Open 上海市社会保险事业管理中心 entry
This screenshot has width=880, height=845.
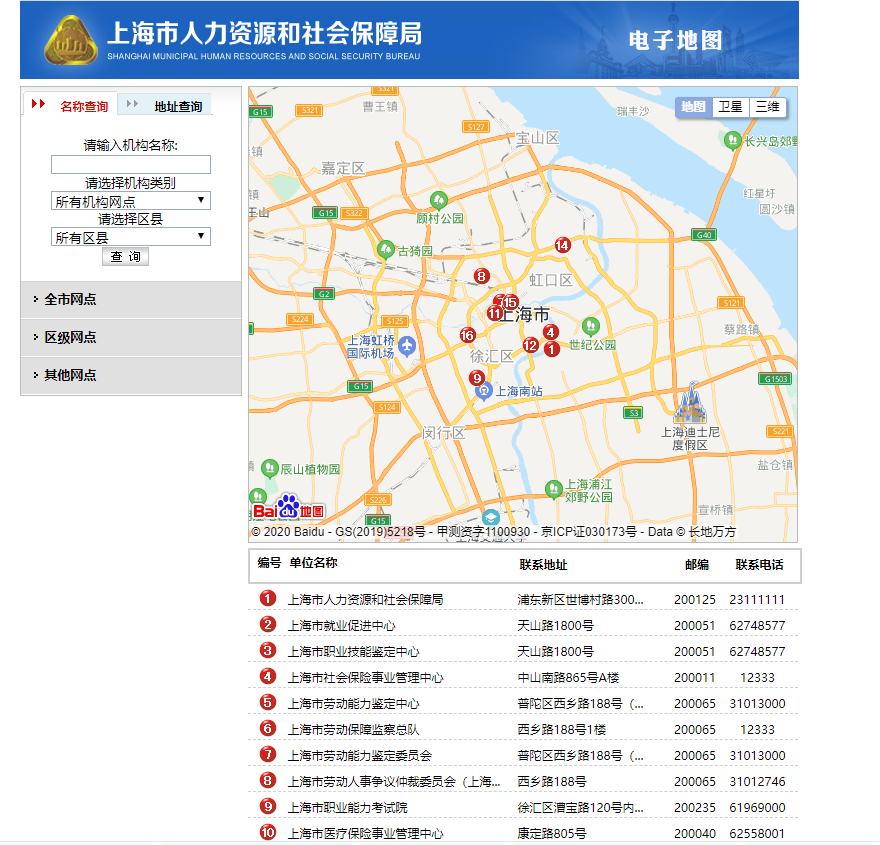[365, 678]
